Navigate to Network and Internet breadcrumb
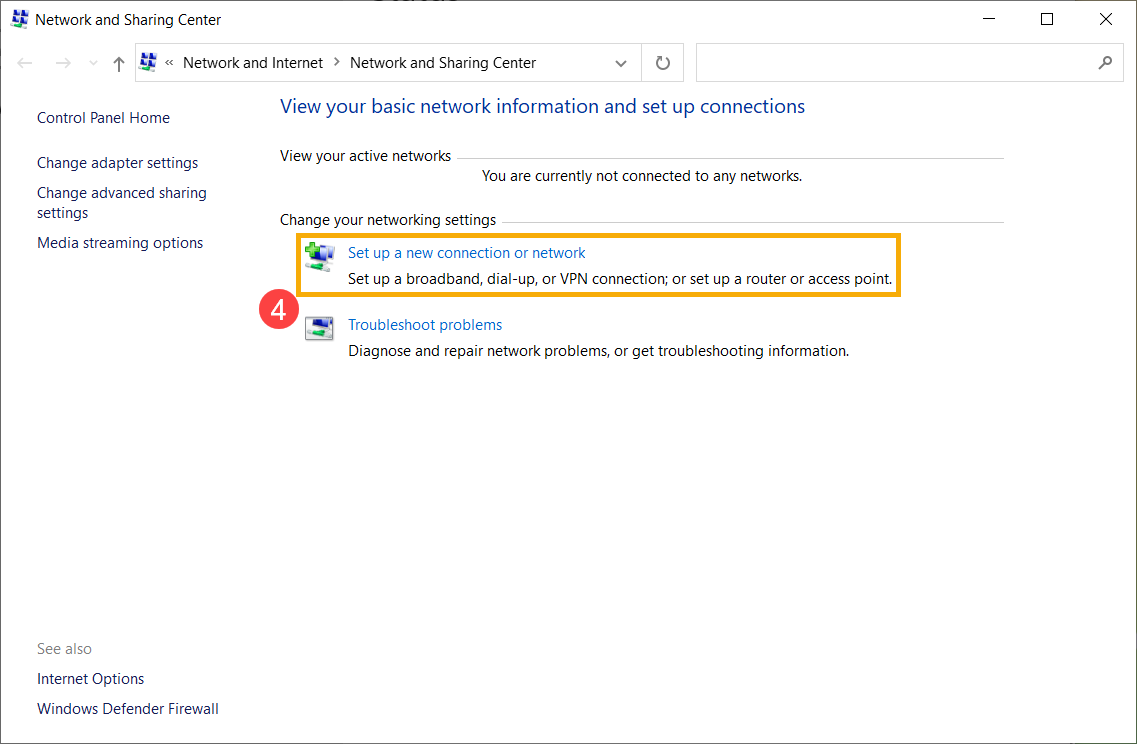 [x=253, y=63]
